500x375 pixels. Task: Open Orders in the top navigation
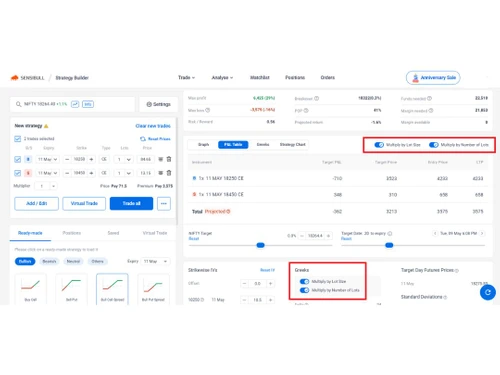pos(328,78)
